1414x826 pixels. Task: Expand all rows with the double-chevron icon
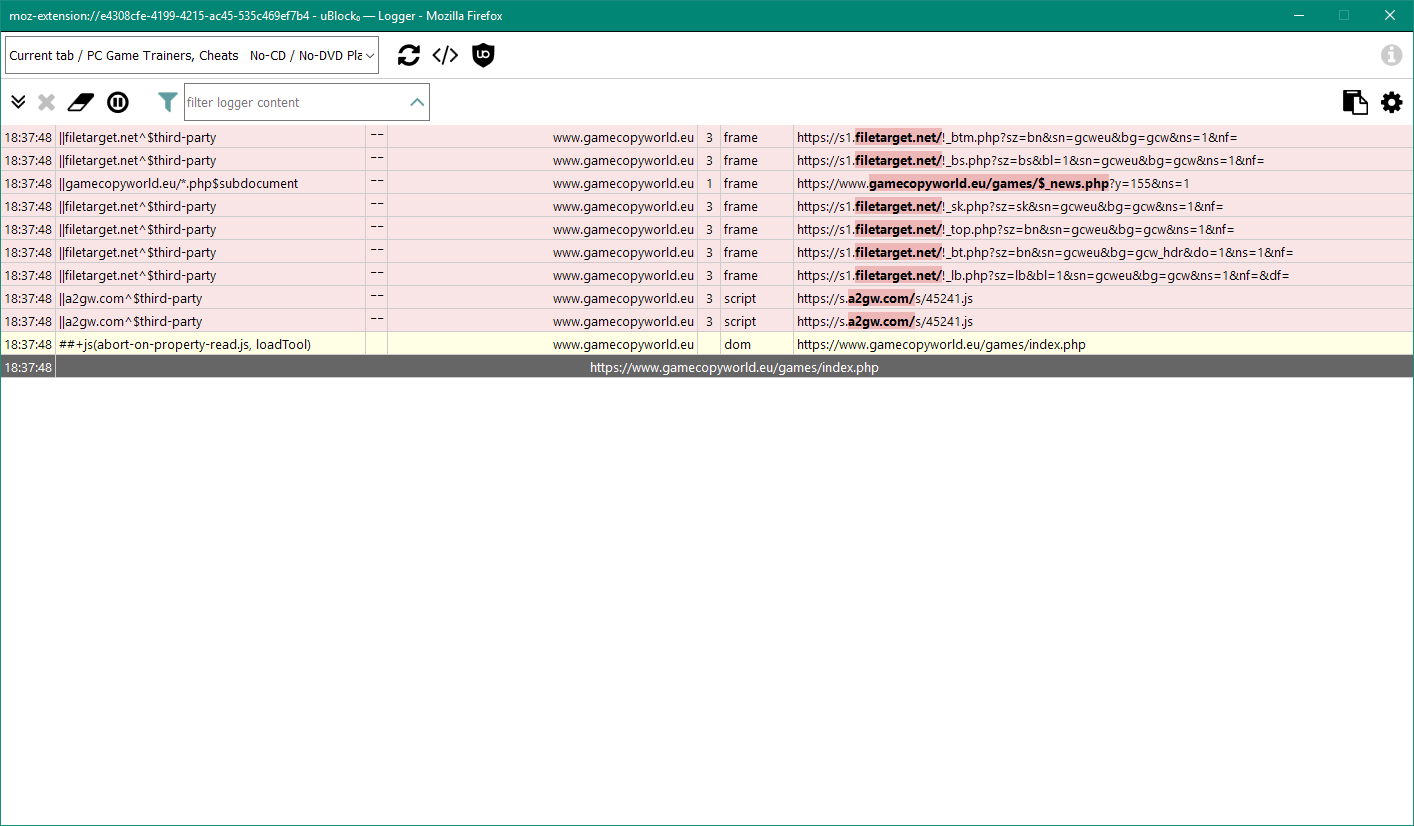[x=18, y=102]
